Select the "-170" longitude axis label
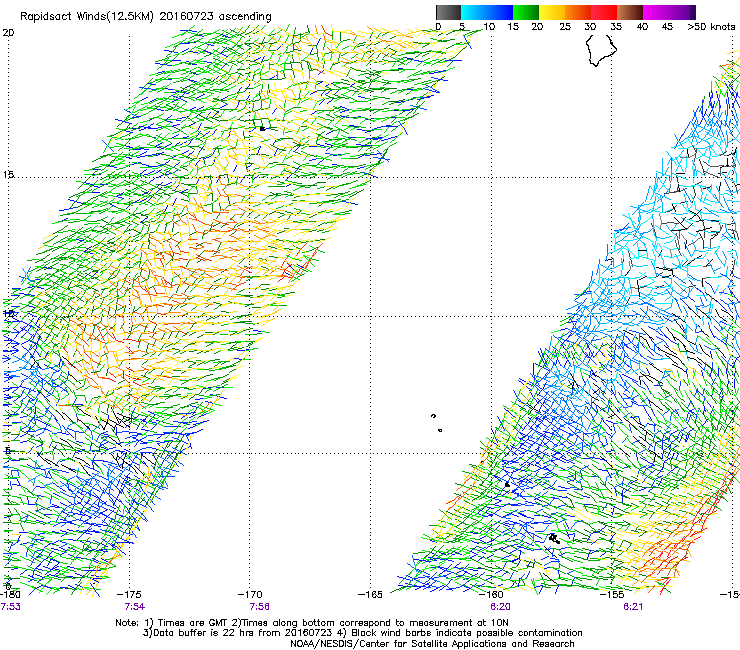The image size is (740, 650). (x=250, y=594)
